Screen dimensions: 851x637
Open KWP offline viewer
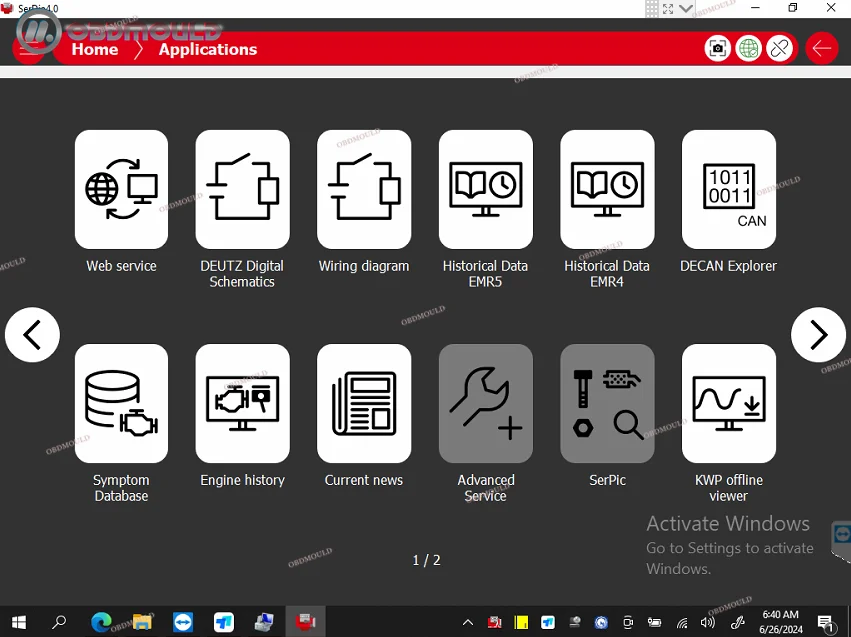pyautogui.click(x=729, y=403)
